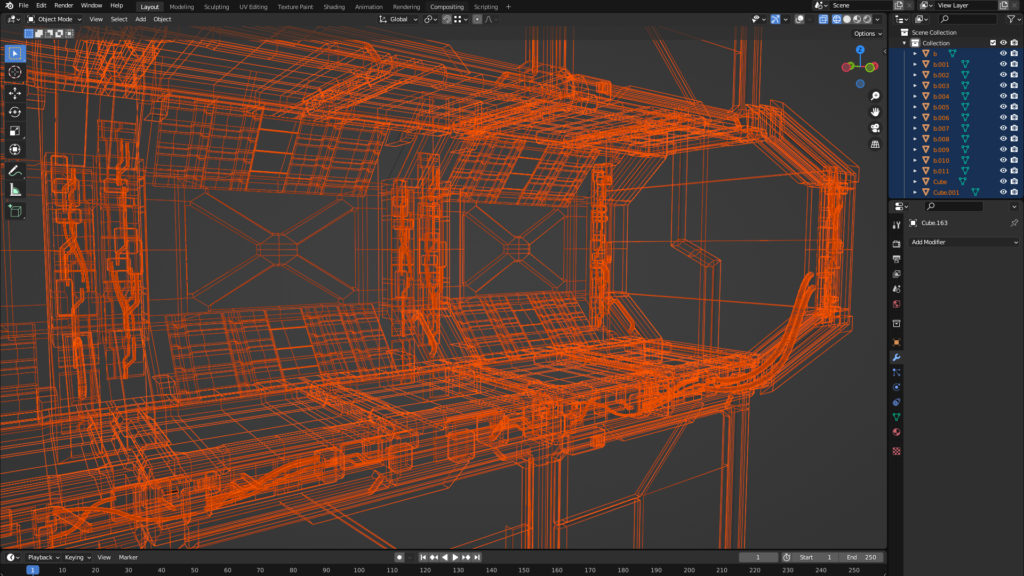The width and height of the screenshot is (1024, 576).
Task: Choose the Annotate pencil tool
Action: [x=15, y=171]
